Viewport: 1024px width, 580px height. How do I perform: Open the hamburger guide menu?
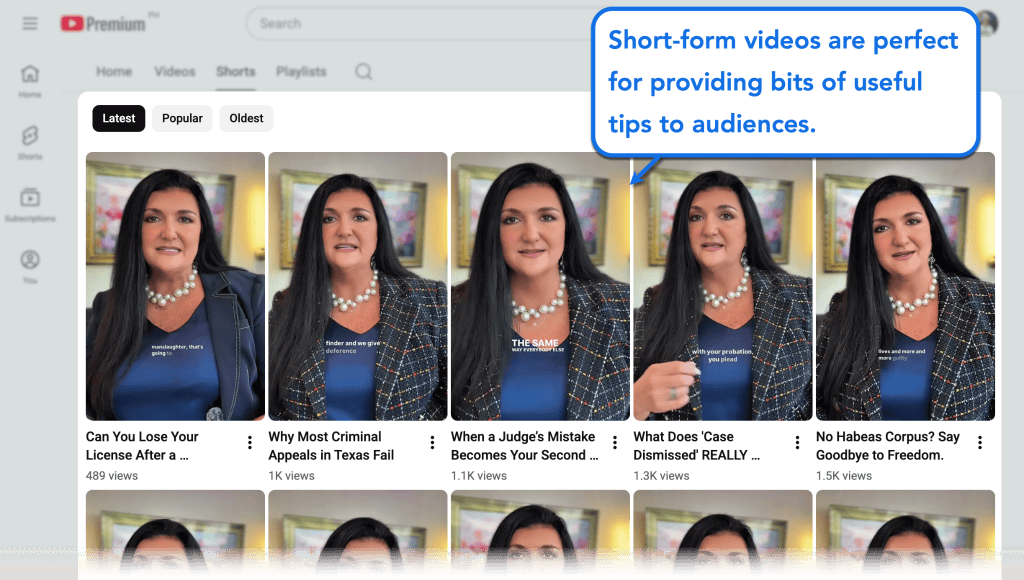(x=30, y=24)
